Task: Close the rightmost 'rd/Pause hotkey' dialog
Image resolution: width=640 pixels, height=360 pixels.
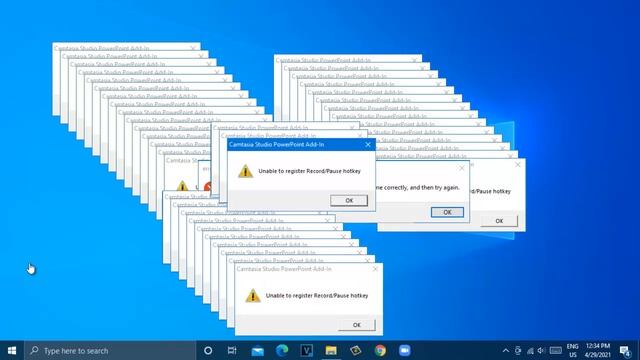Action: click(518, 164)
